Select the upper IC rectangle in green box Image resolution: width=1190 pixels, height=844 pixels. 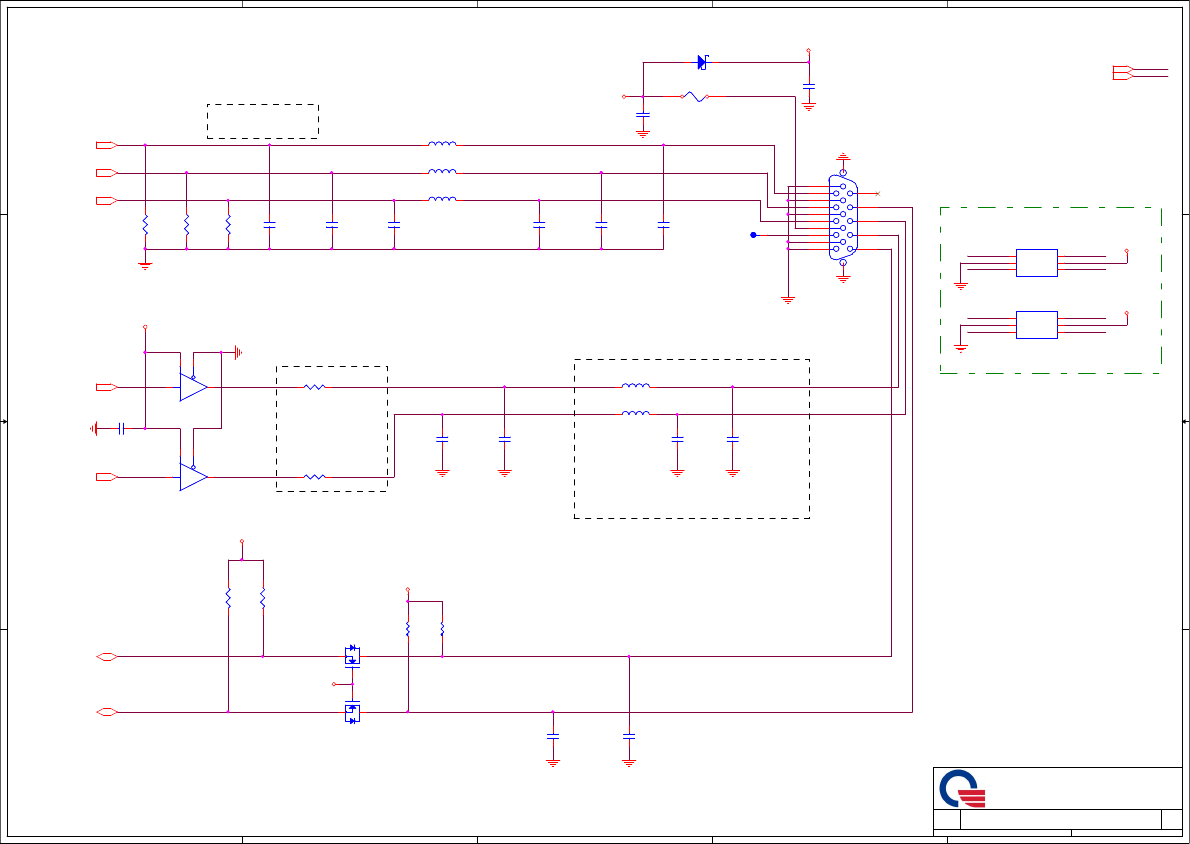(x=1037, y=263)
